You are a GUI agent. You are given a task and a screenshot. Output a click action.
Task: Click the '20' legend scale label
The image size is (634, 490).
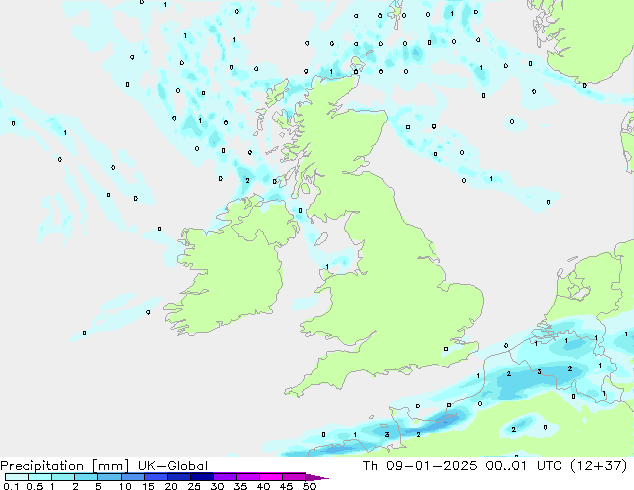point(171,486)
